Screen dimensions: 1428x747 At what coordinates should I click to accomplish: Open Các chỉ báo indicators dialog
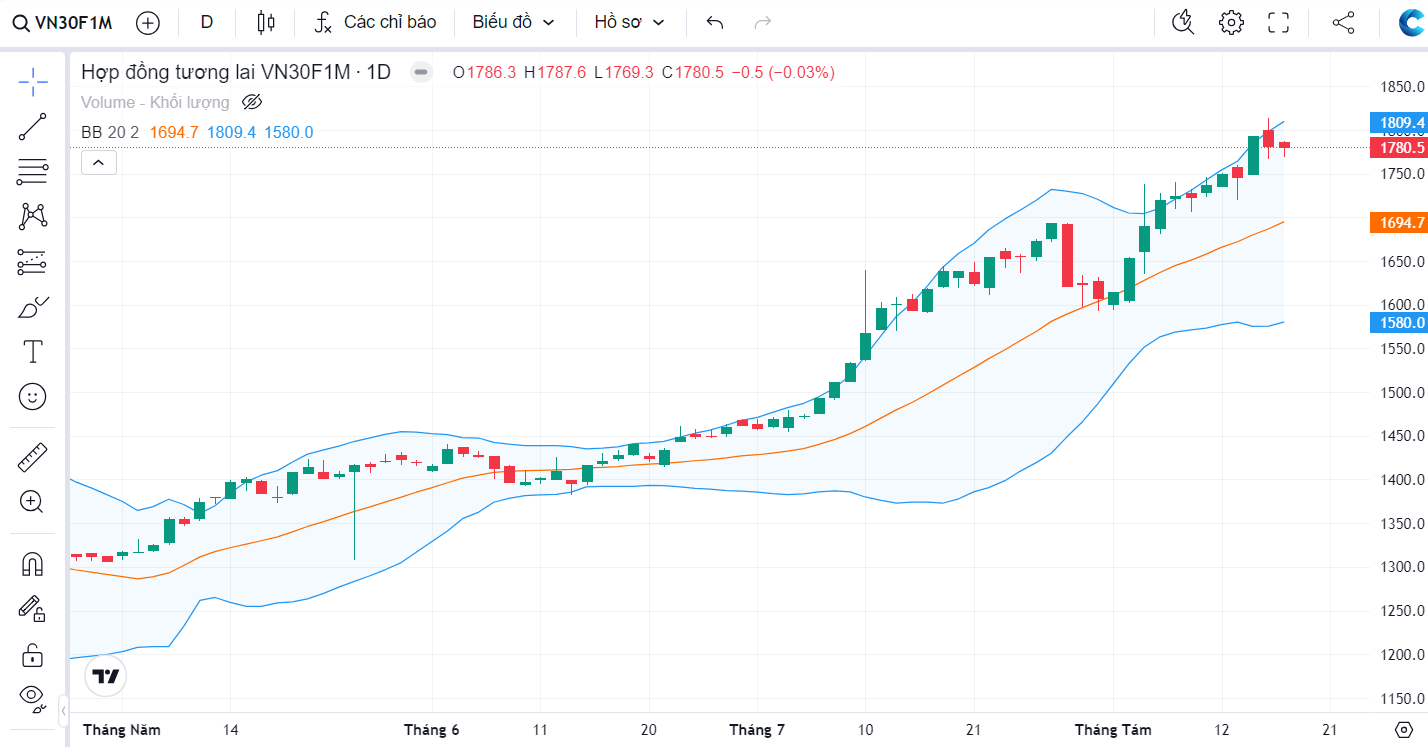click(x=376, y=22)
